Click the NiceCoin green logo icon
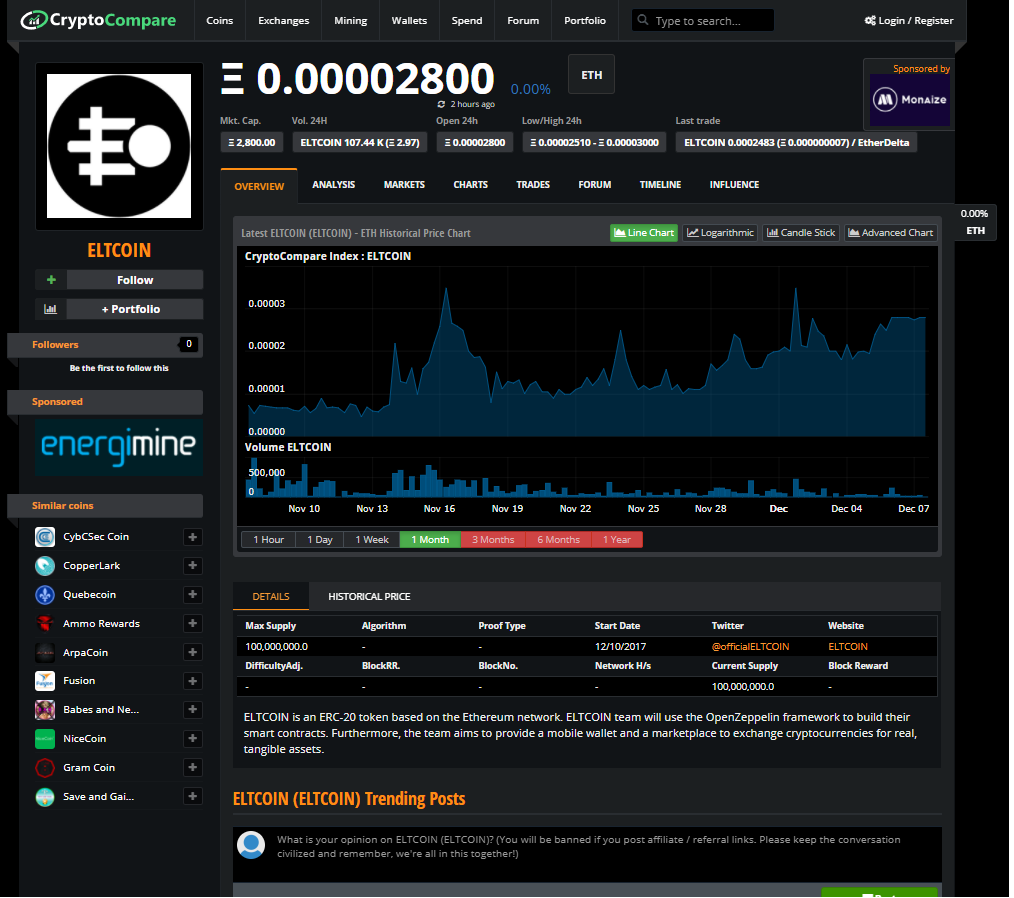 coord(45,738)
